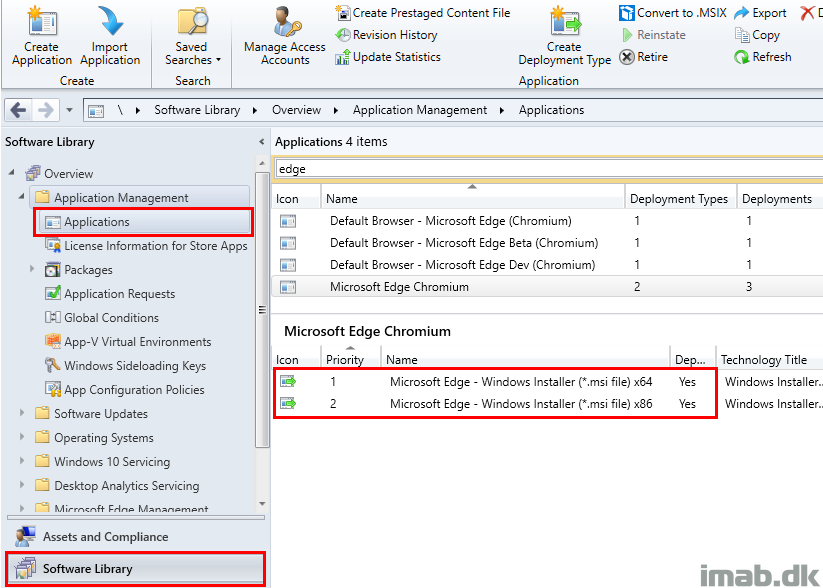Screen dimensions: 823x588
Task: Expand the Software Updates folder
Action: 22,413
